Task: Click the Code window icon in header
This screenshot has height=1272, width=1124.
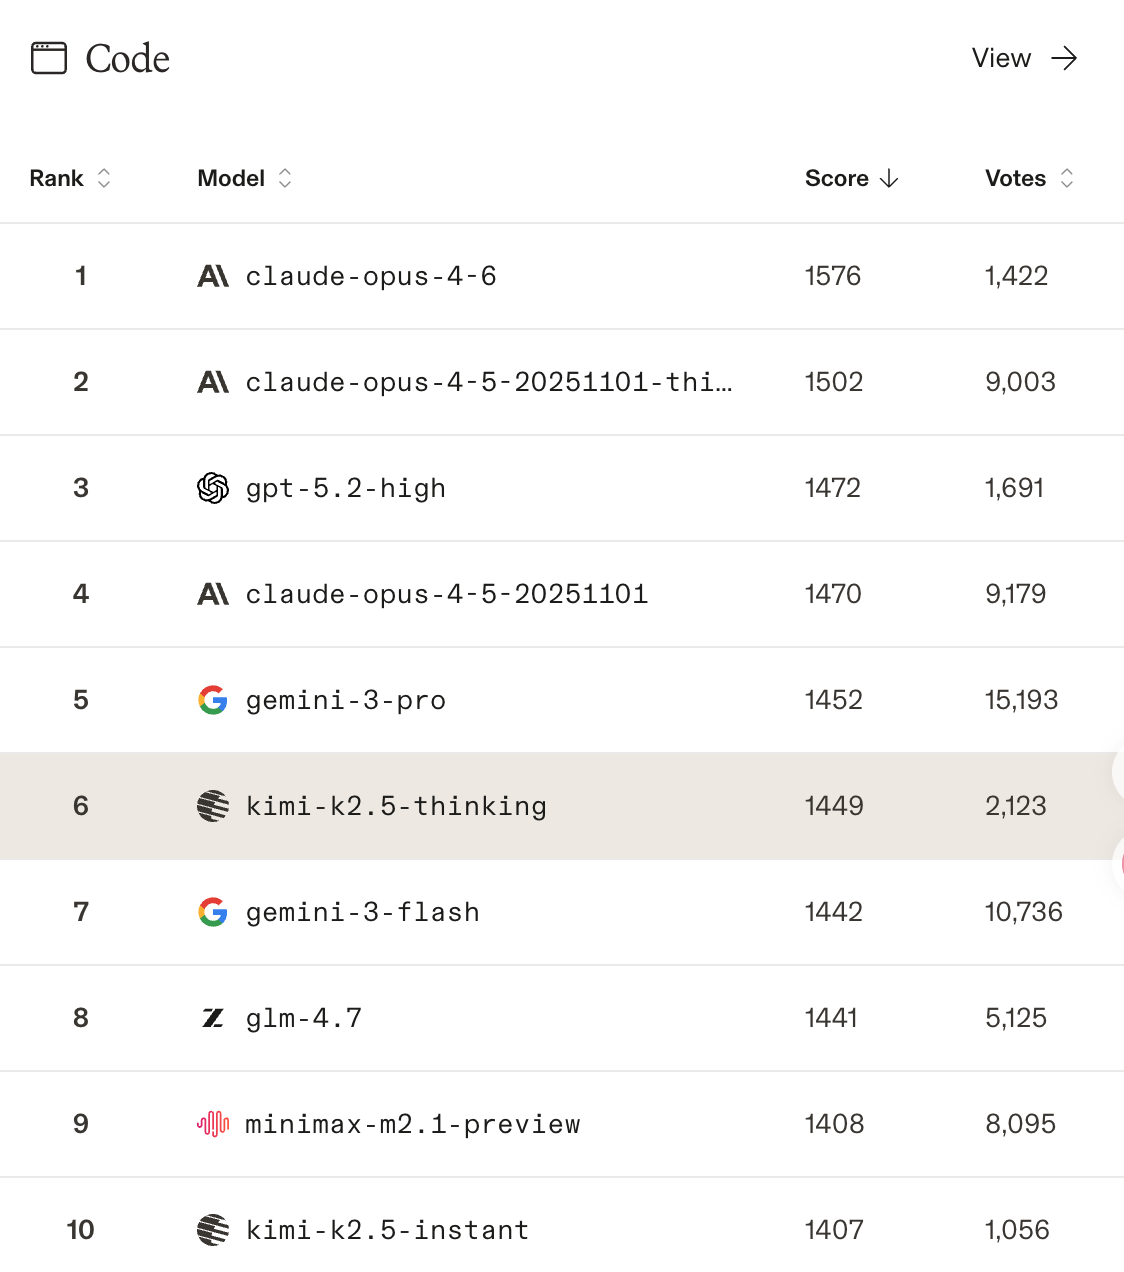Action: click(48, 58)
